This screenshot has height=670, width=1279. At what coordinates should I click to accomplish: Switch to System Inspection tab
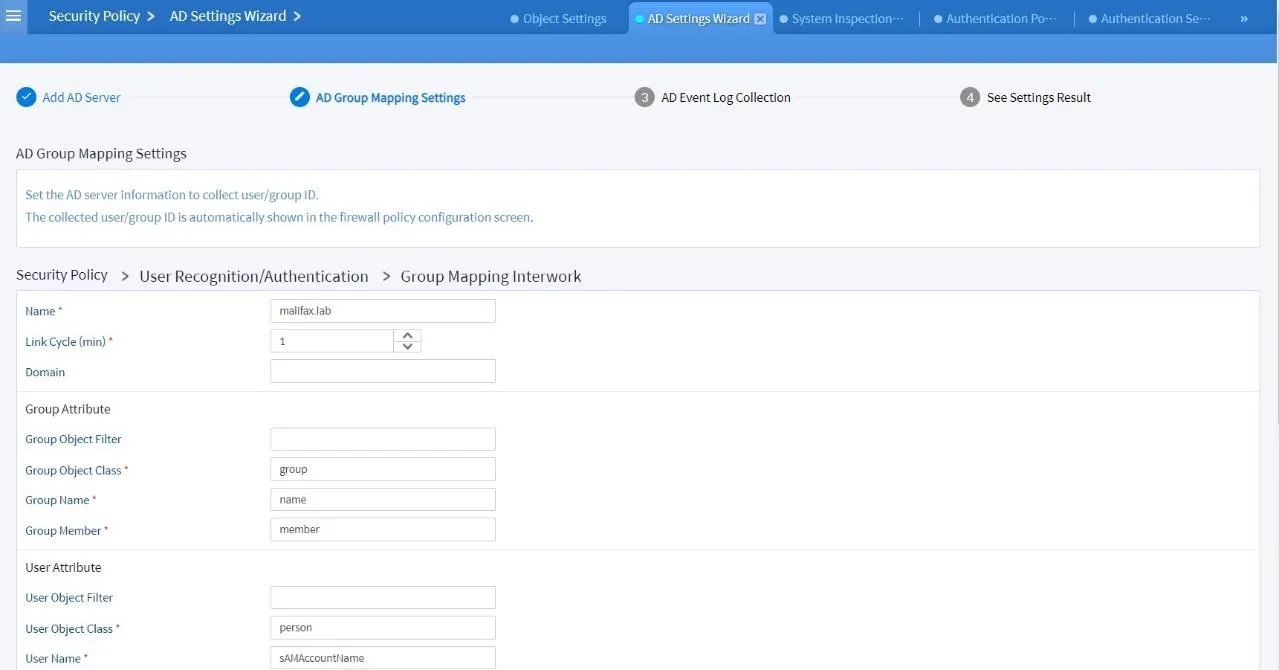[846, 19]
